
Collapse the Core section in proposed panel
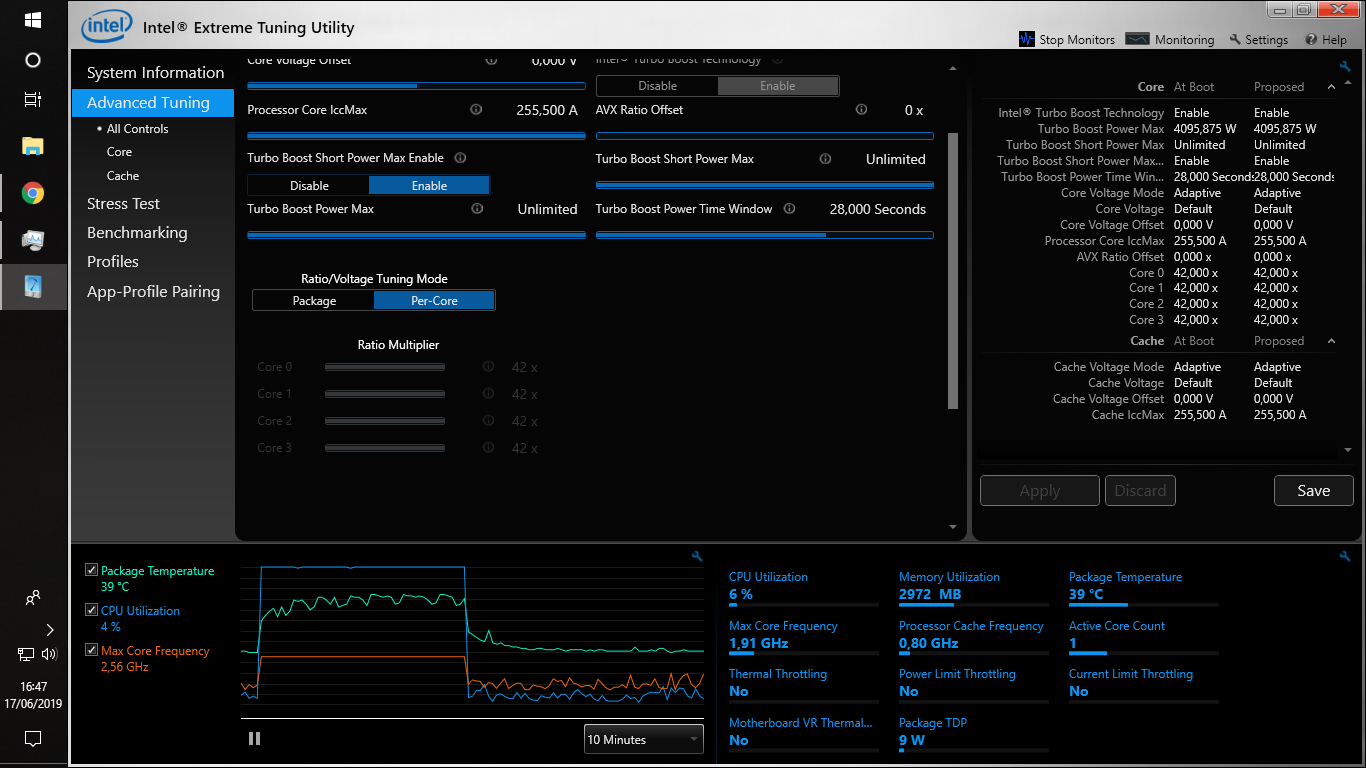tap(1331, 87)
